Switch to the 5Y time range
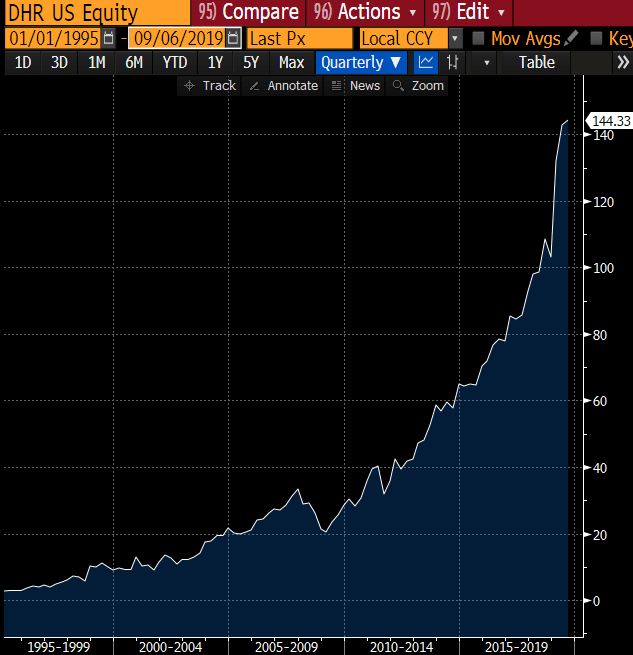The image size is (633, 655). [251, 62]
